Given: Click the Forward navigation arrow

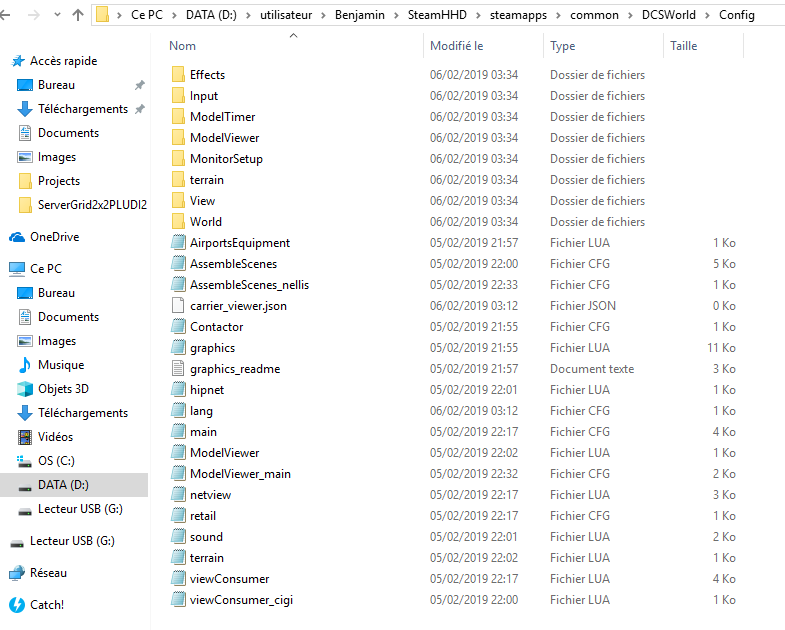Looking at the screenshot, I should coord(34,15).
